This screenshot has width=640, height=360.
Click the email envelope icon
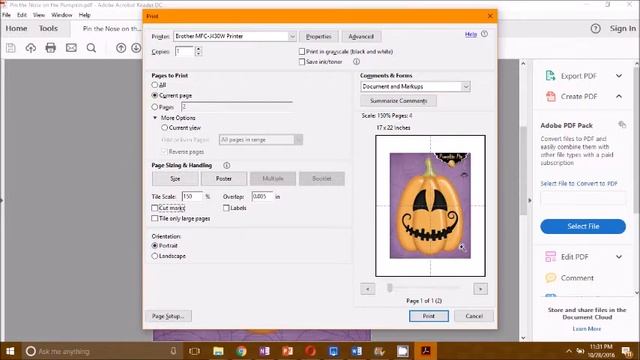[x=71, y=48]
